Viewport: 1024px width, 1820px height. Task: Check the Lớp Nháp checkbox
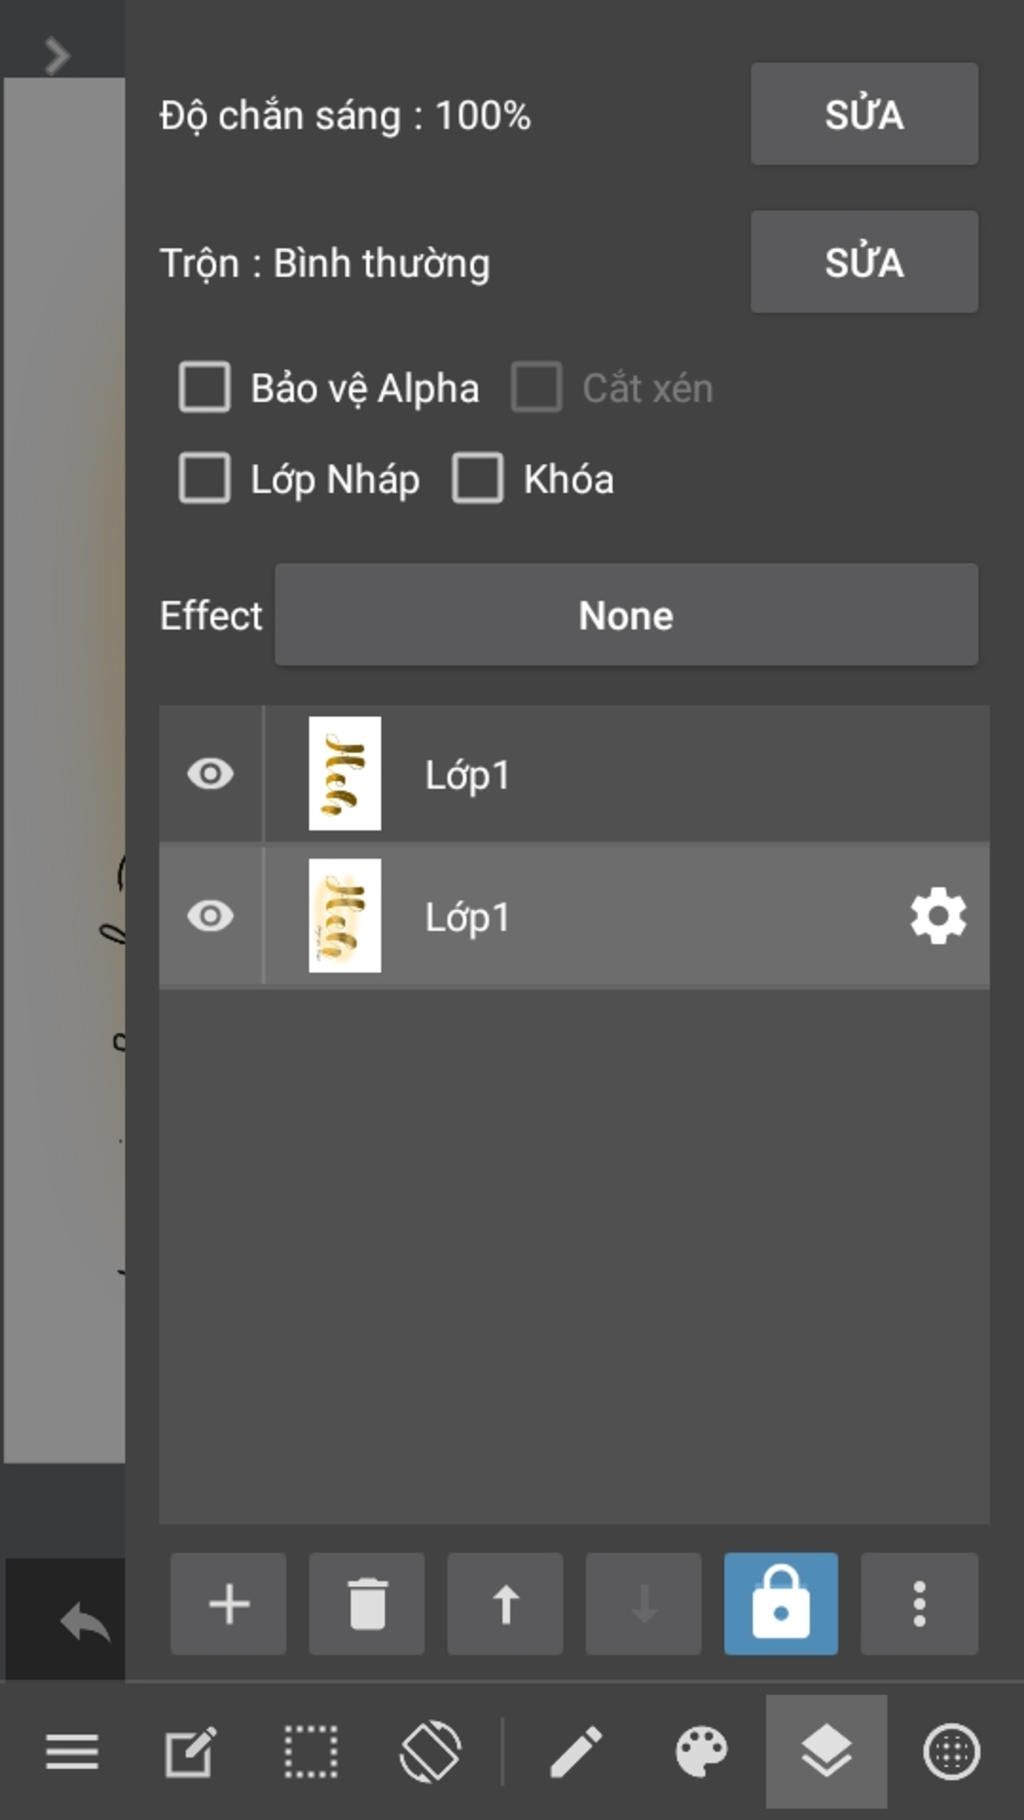click(205, 478)
